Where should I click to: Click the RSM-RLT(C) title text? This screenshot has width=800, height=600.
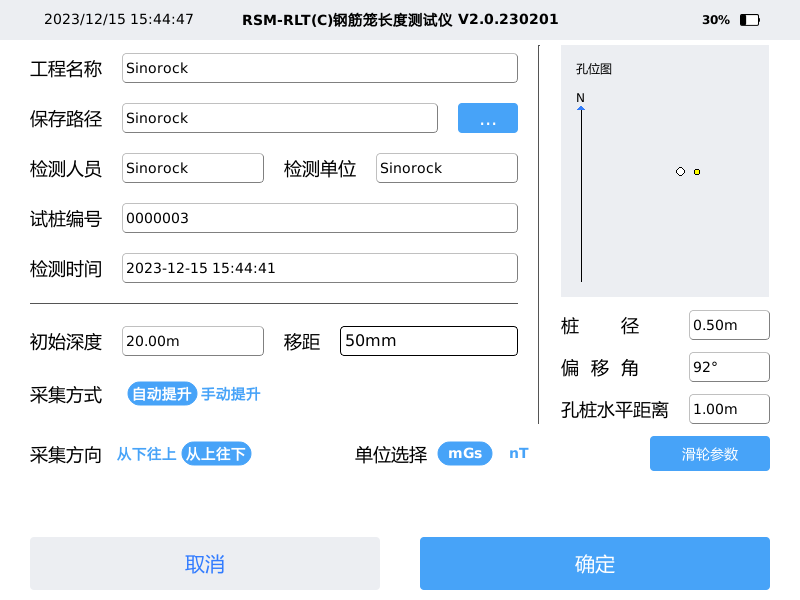point(400,19)
